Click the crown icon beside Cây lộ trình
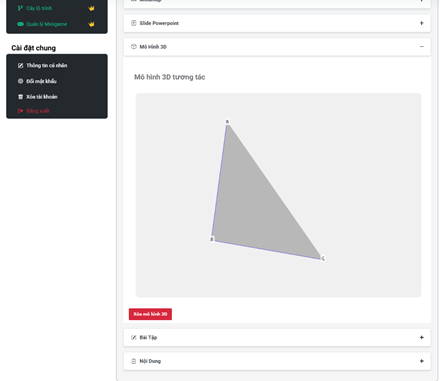Viewport: 440px width, 381px height. click(x=91, y=8)
